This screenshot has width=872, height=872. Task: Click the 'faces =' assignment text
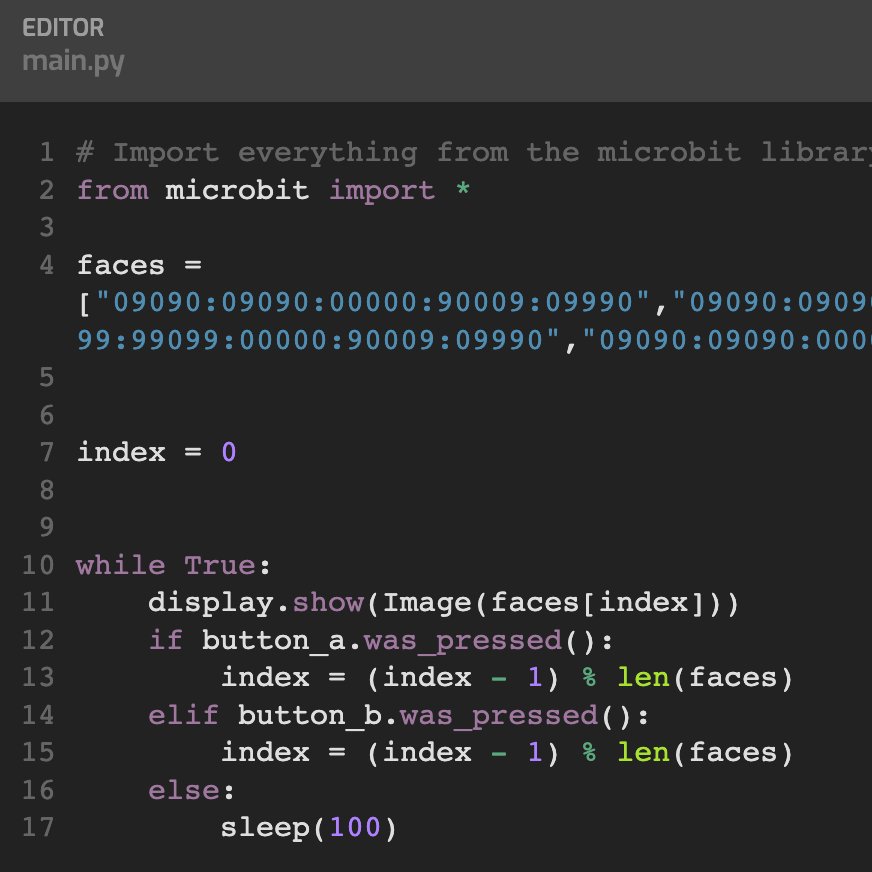(139, 265)
